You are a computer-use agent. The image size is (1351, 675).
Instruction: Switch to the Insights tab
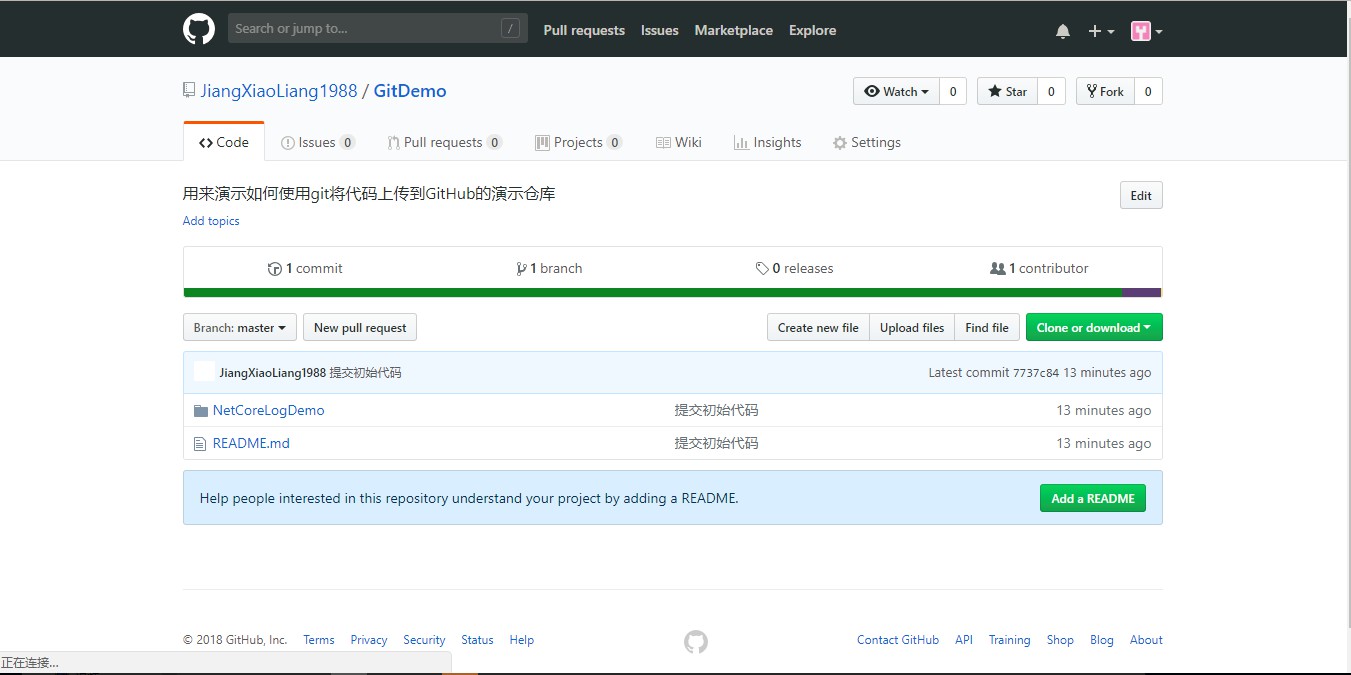point(768,142)
